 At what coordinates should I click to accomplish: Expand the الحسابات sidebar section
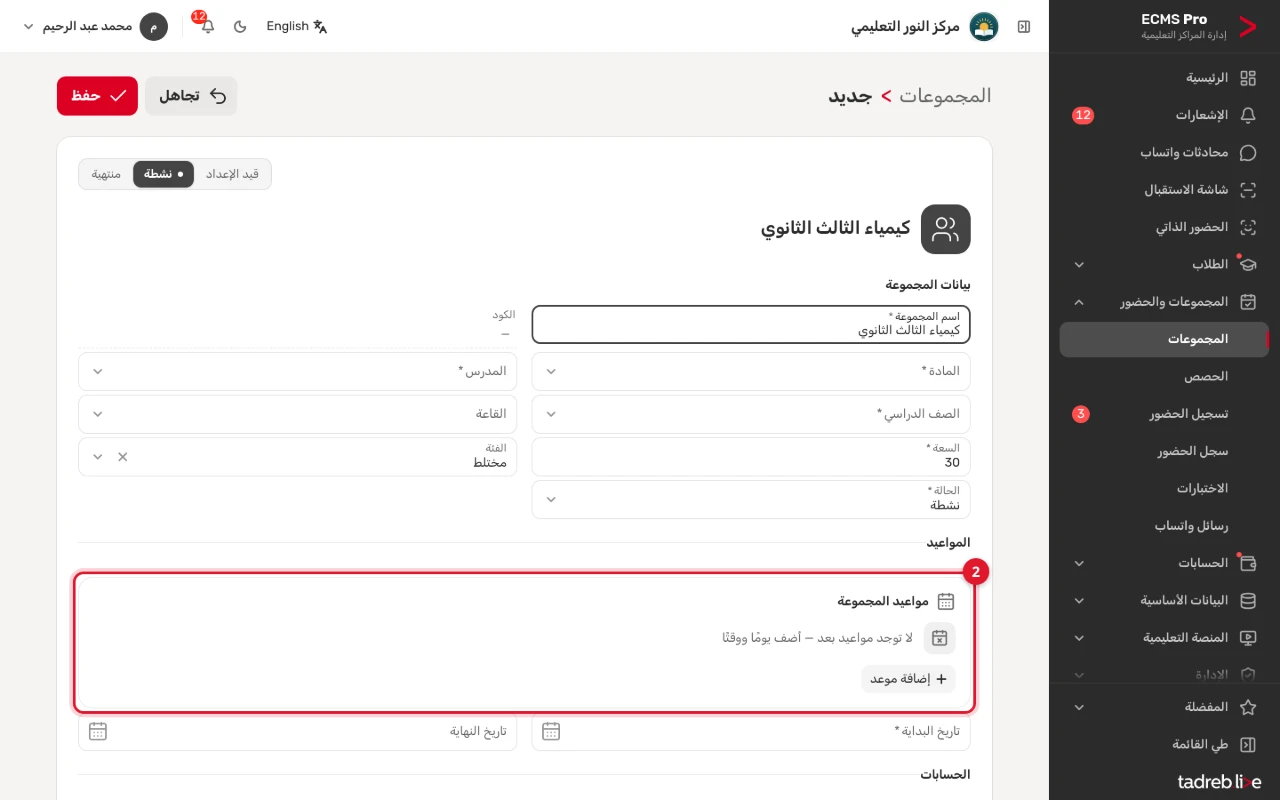coord(1164,563)
